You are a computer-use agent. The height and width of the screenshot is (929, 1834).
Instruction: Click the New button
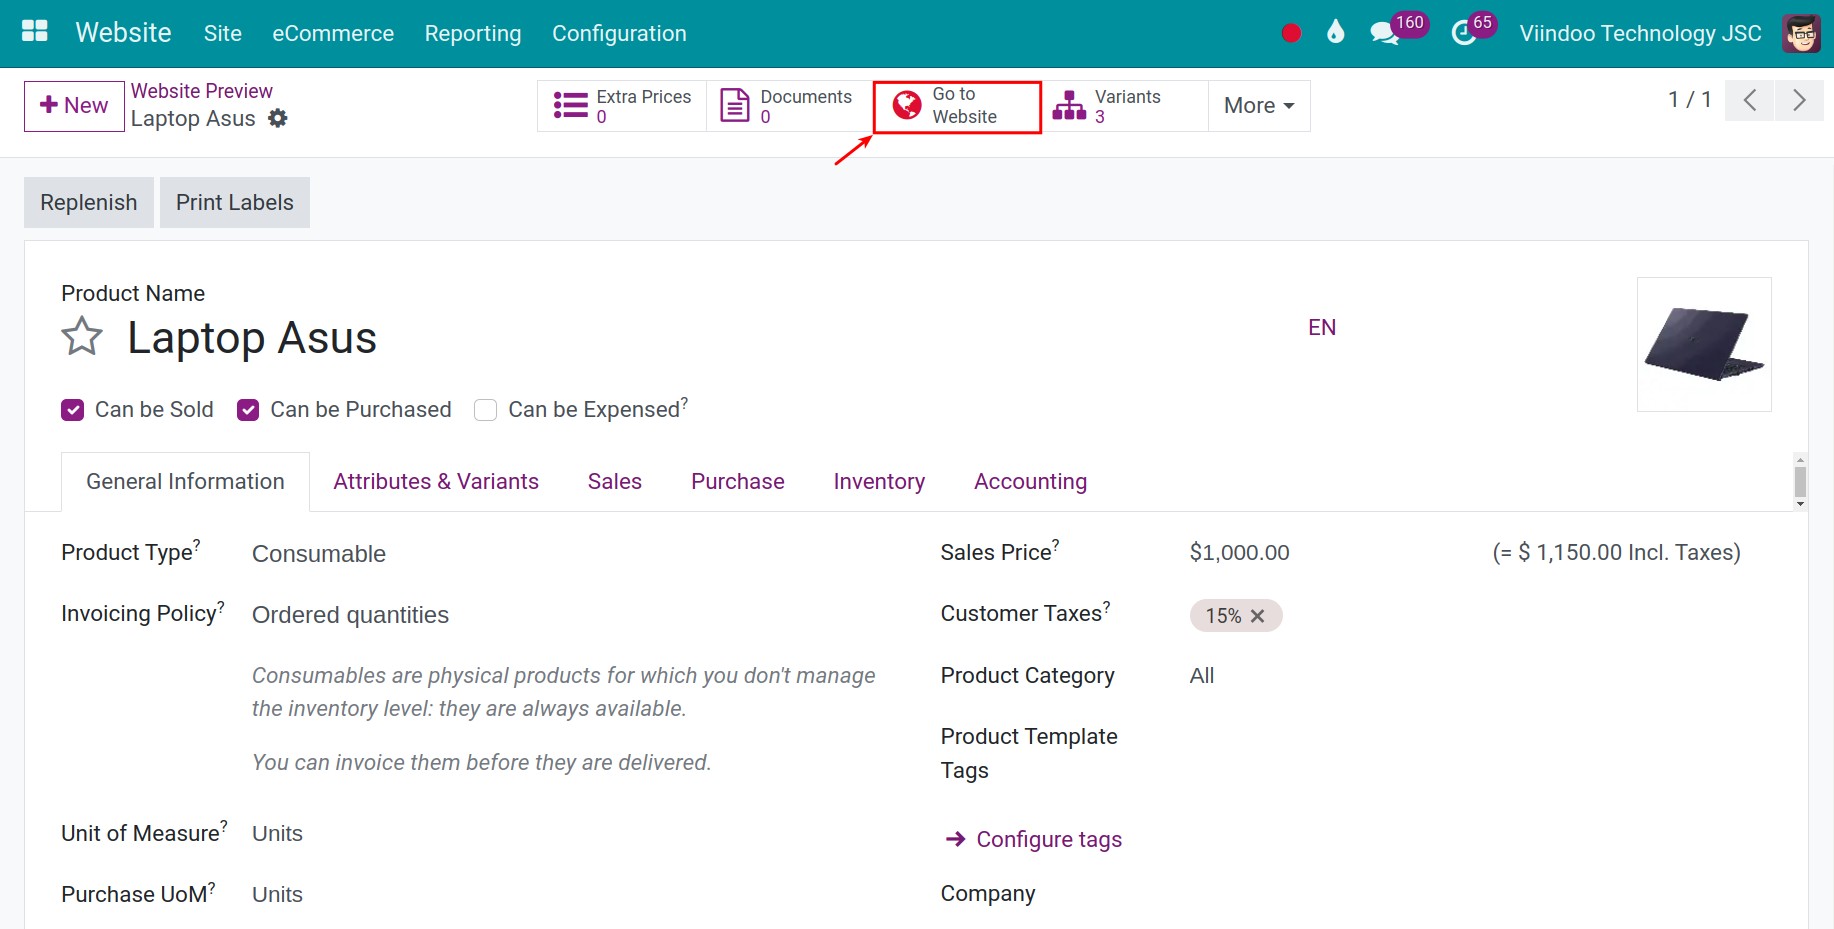[x=74, y=106]
